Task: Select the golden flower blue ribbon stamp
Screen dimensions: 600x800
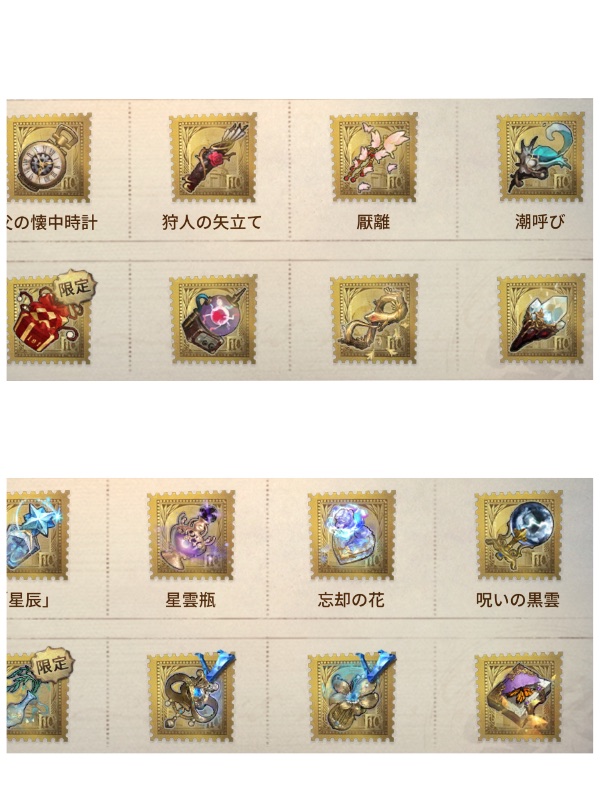Action: point(352,696)
